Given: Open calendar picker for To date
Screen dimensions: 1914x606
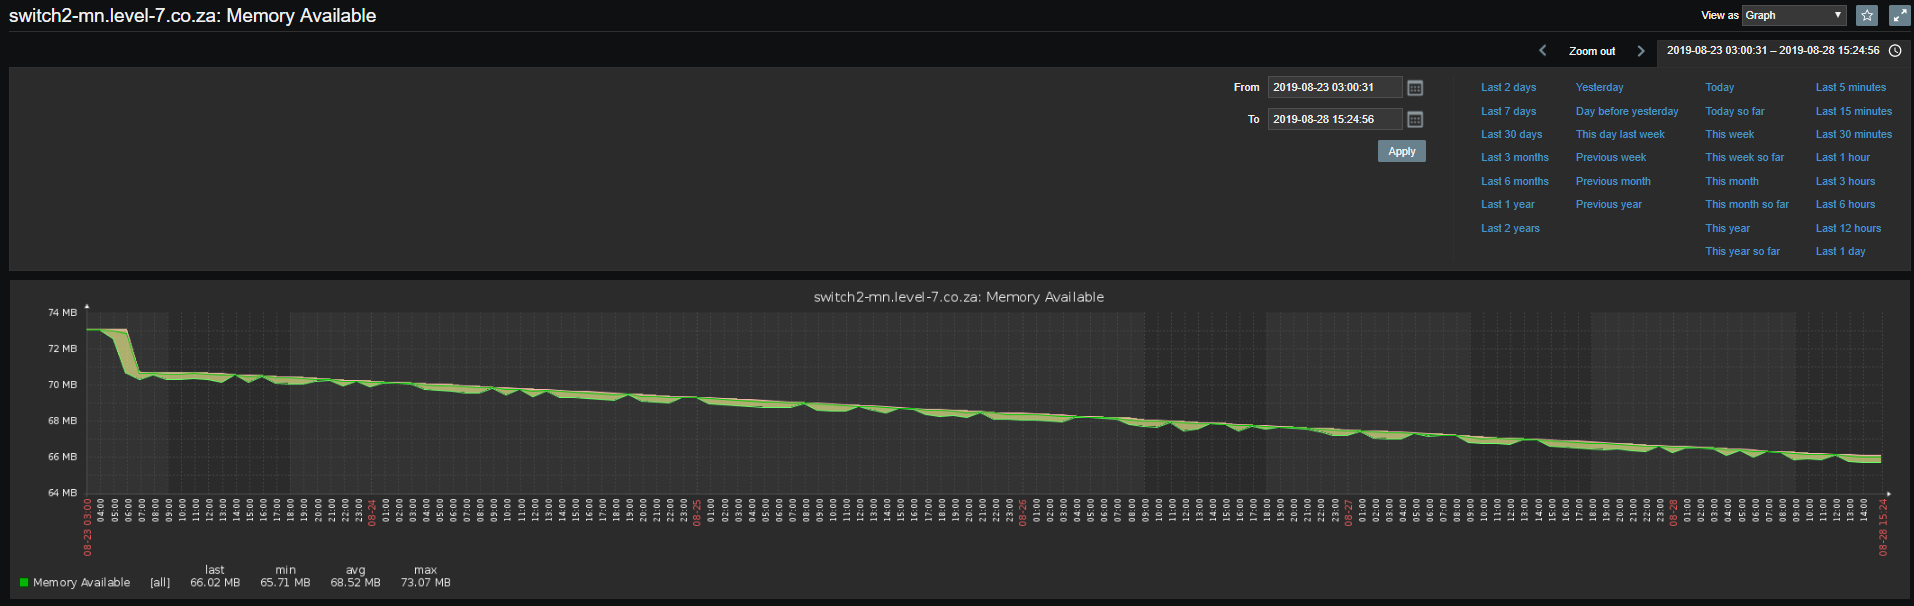Looking at the screenshot, I should (1415, 120).
